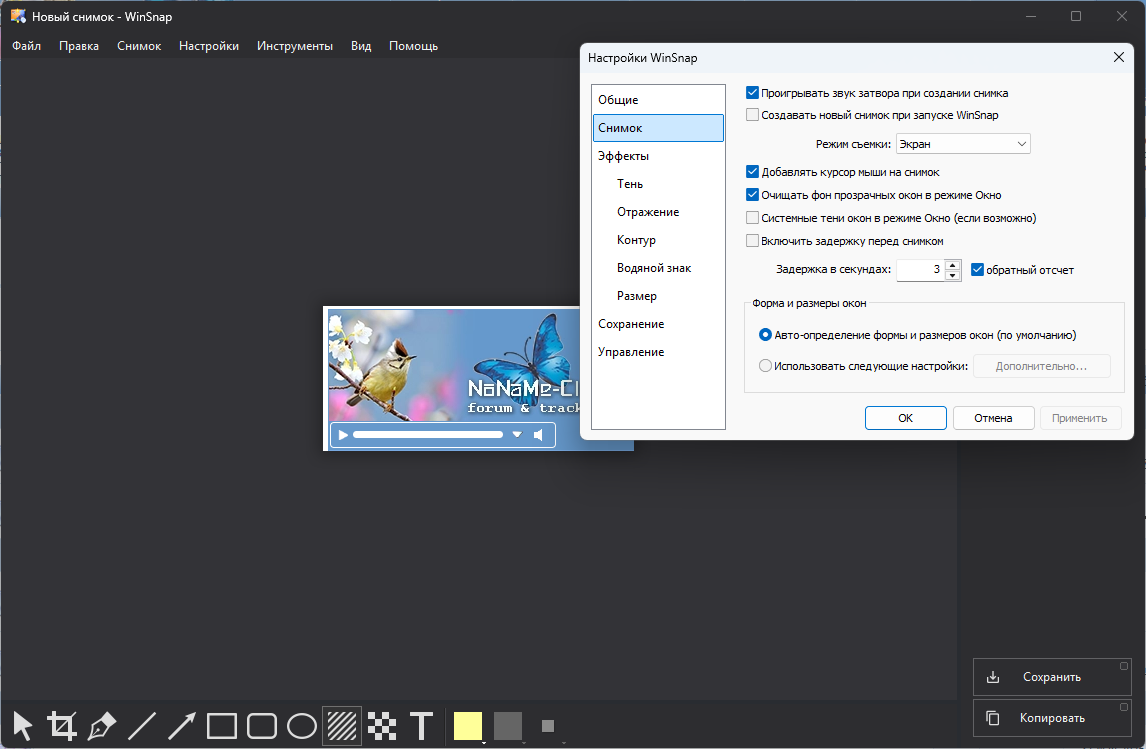The width and height of the screenshot is (1146, 749).
Task: Click the OK button
Action: pyautogui.click(x=905, y=418)
